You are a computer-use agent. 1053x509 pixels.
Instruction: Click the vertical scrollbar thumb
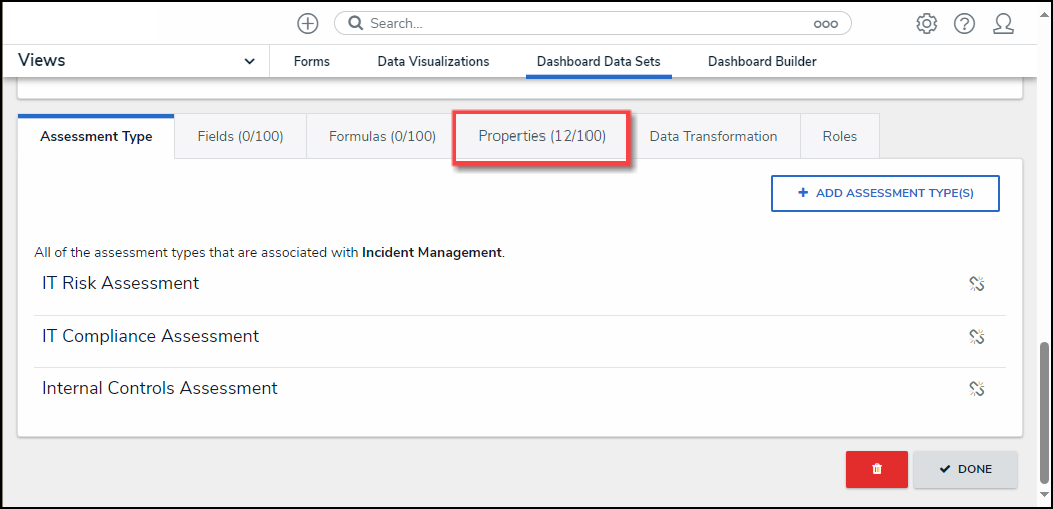1045,410
